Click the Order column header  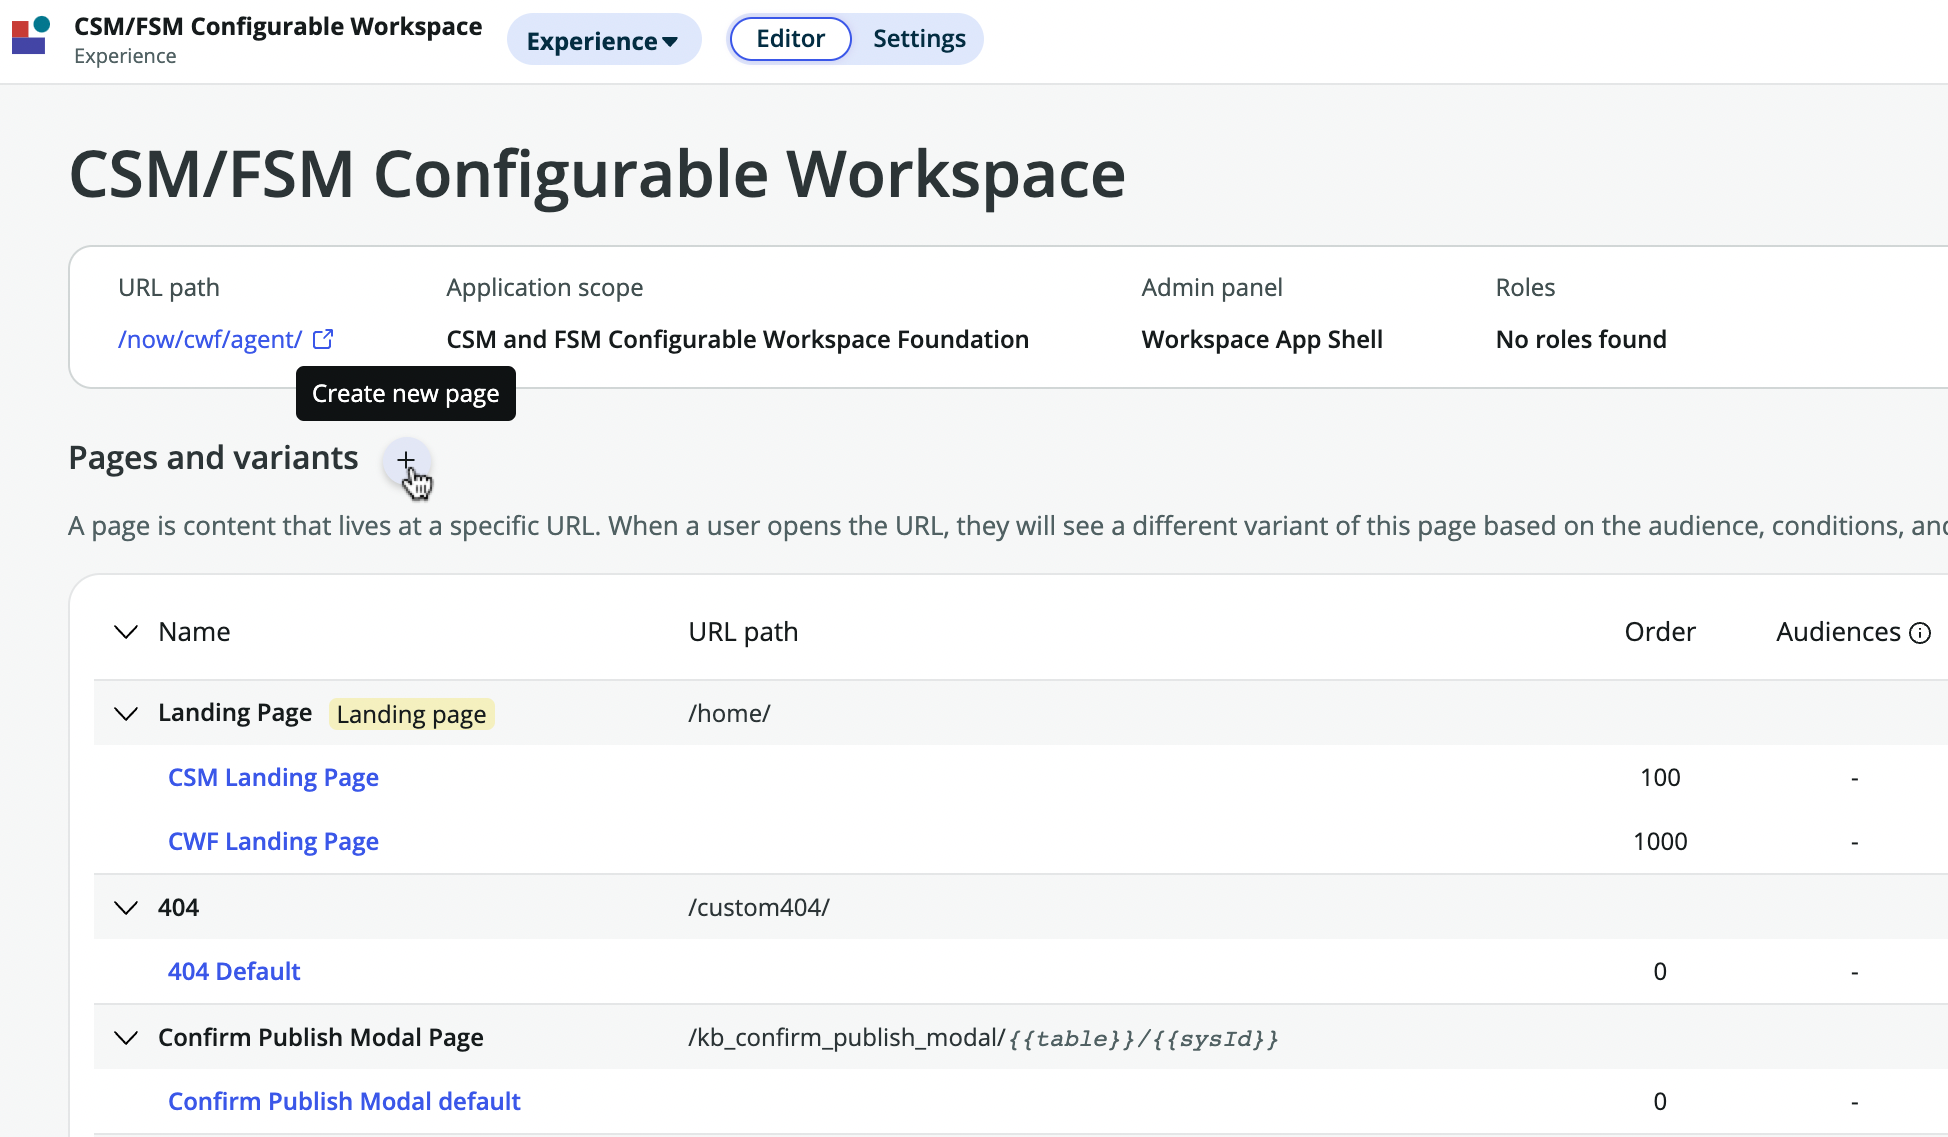pos(1659,632)
